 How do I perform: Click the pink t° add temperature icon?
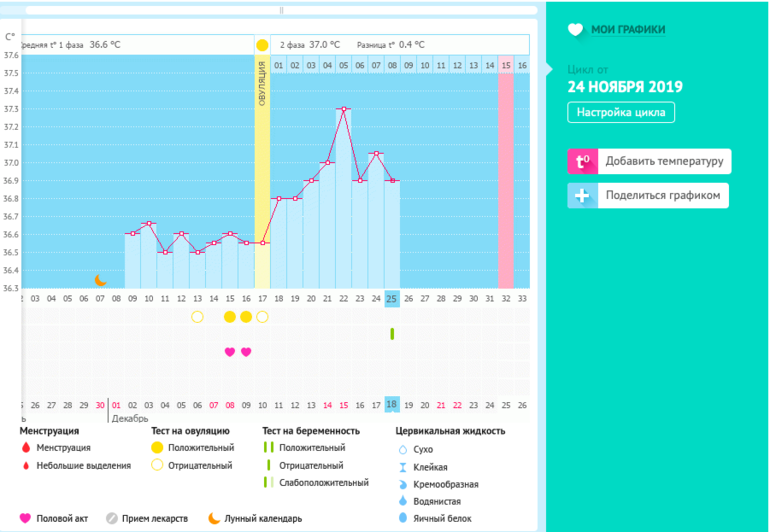[582, 161]
